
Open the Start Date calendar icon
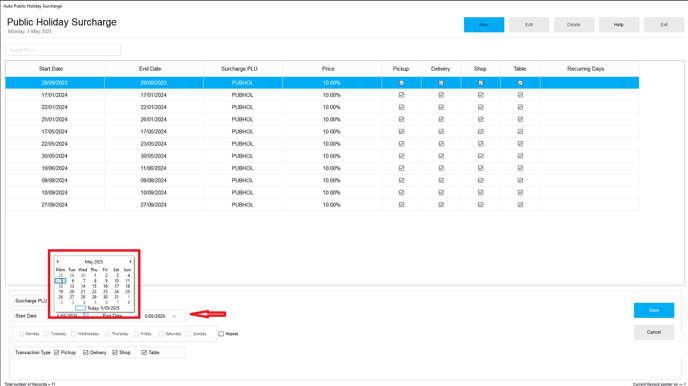click(x=86, y=316)
